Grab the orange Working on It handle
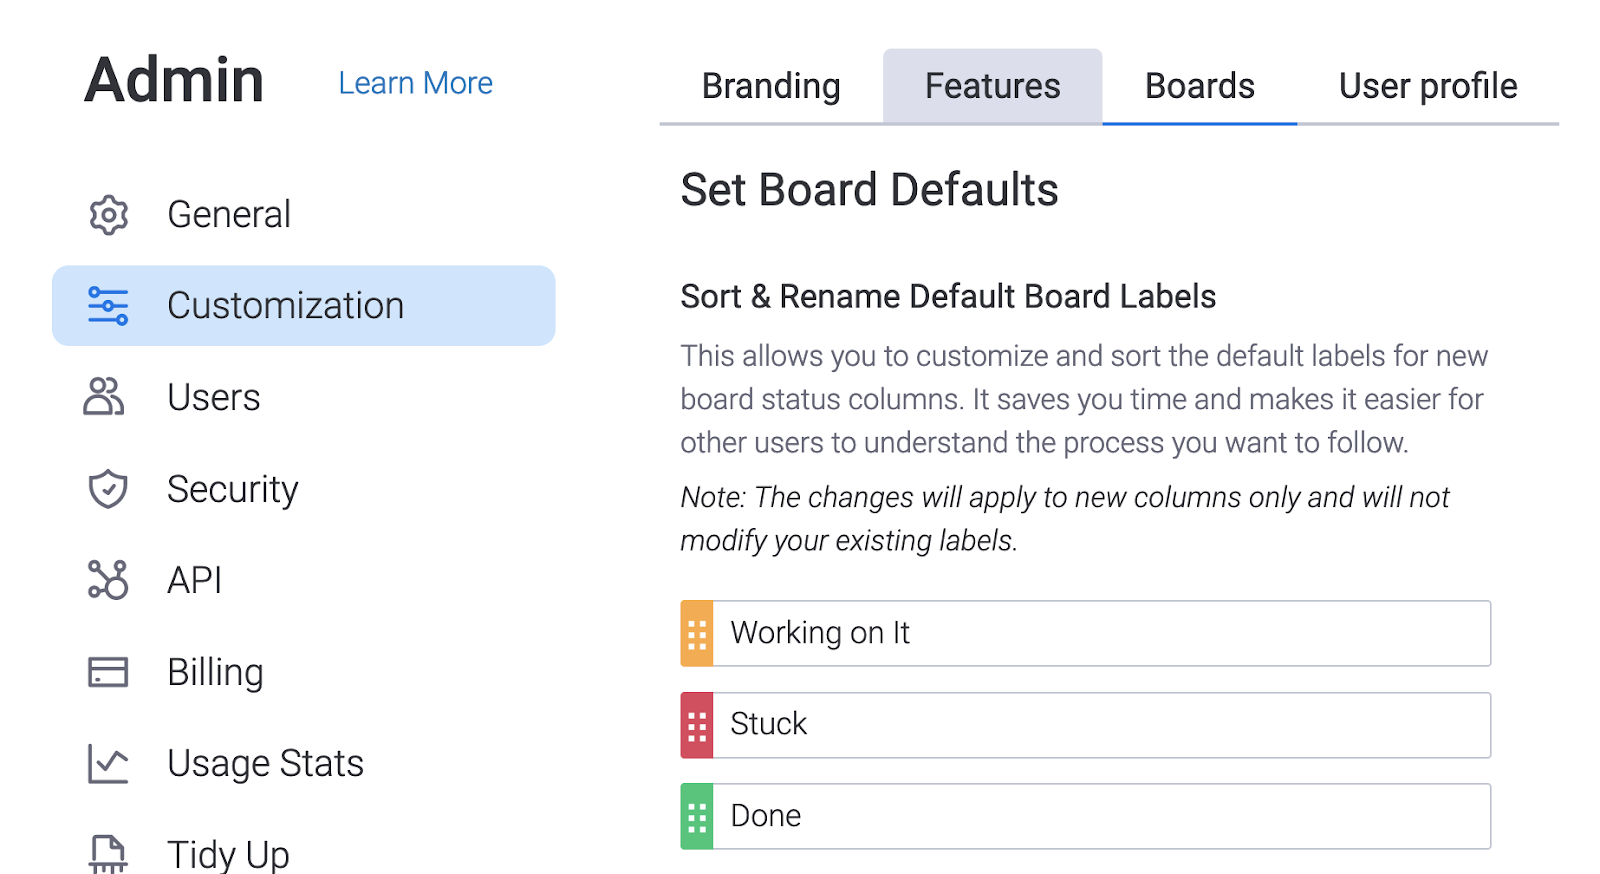The image size is (1600, 874). click(x=697, y=634)
